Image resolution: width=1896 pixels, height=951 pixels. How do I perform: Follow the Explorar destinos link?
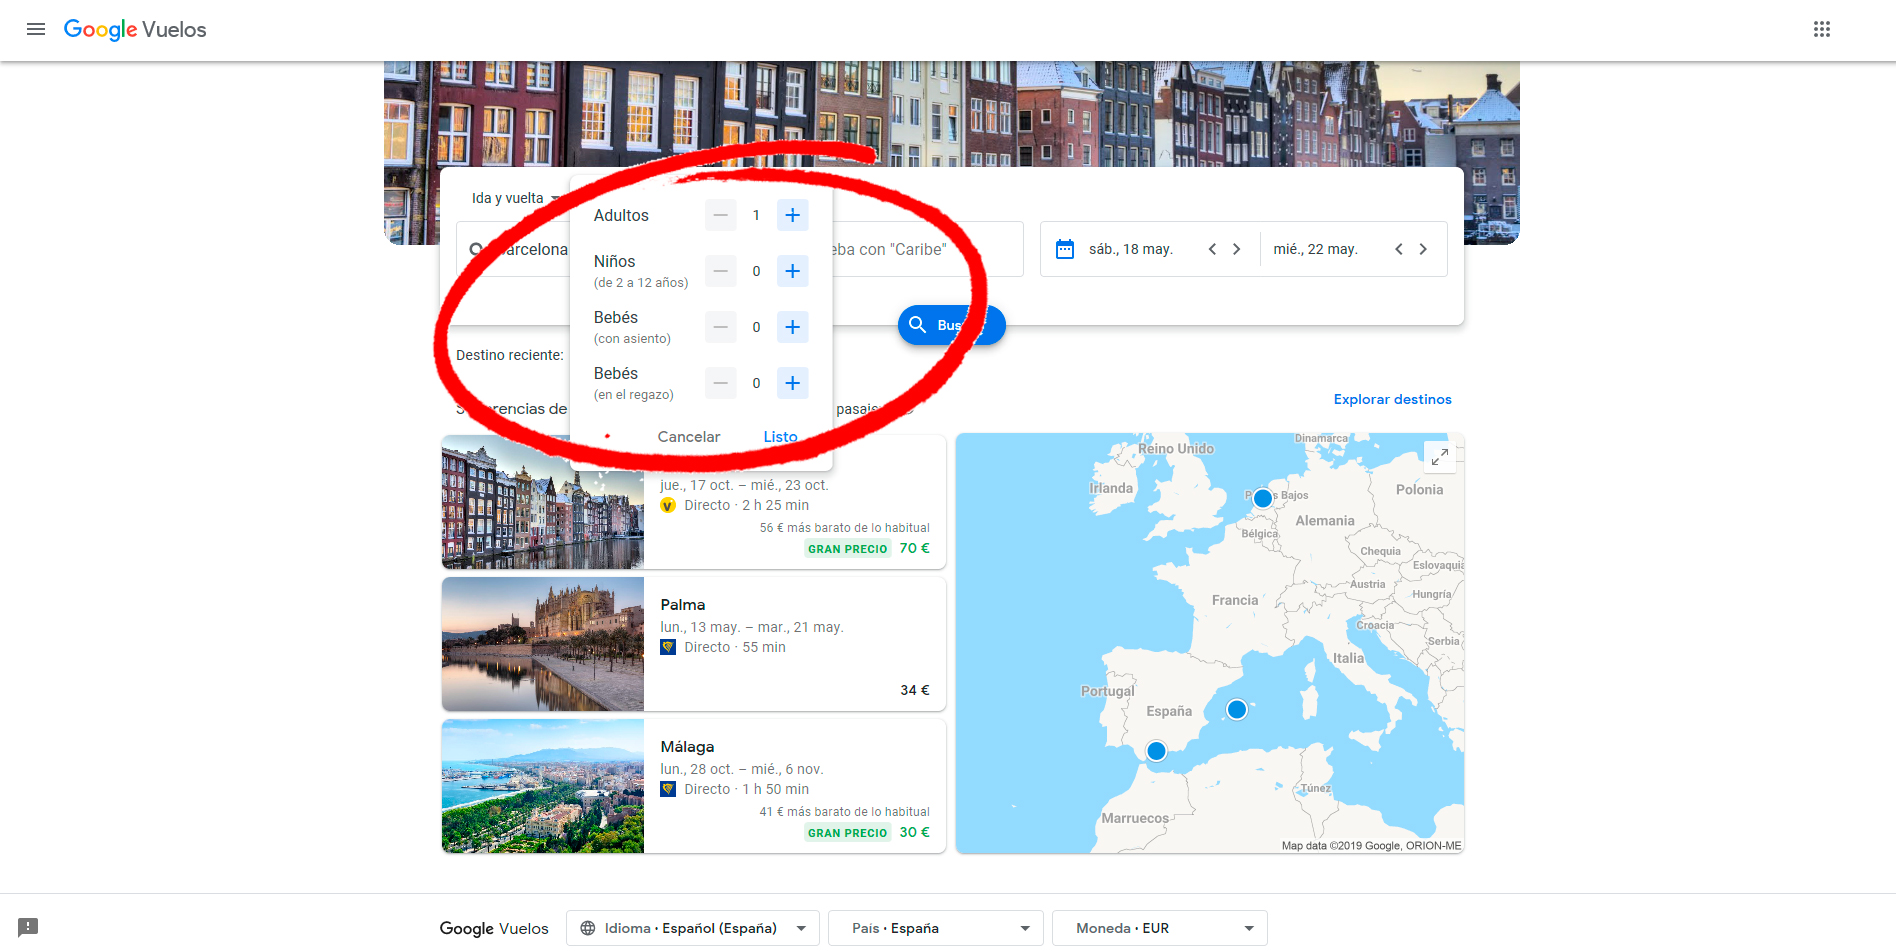coord(1392,399)
